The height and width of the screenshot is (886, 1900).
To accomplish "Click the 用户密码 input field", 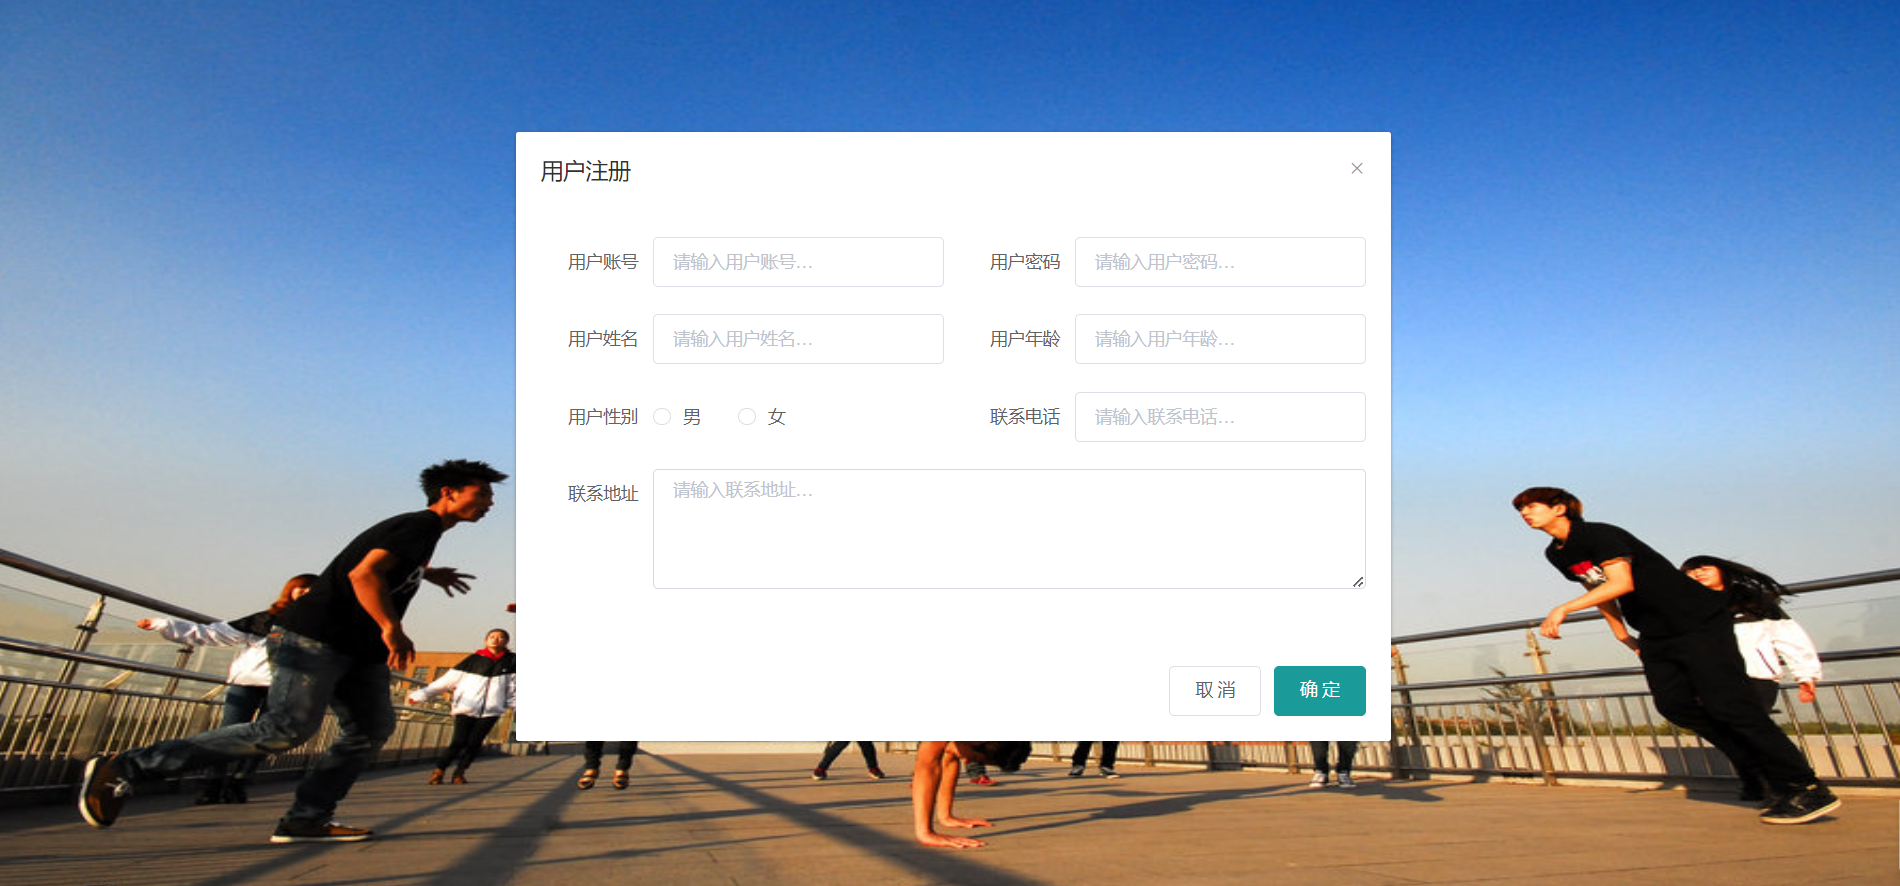I will [x=1220, y=262].
